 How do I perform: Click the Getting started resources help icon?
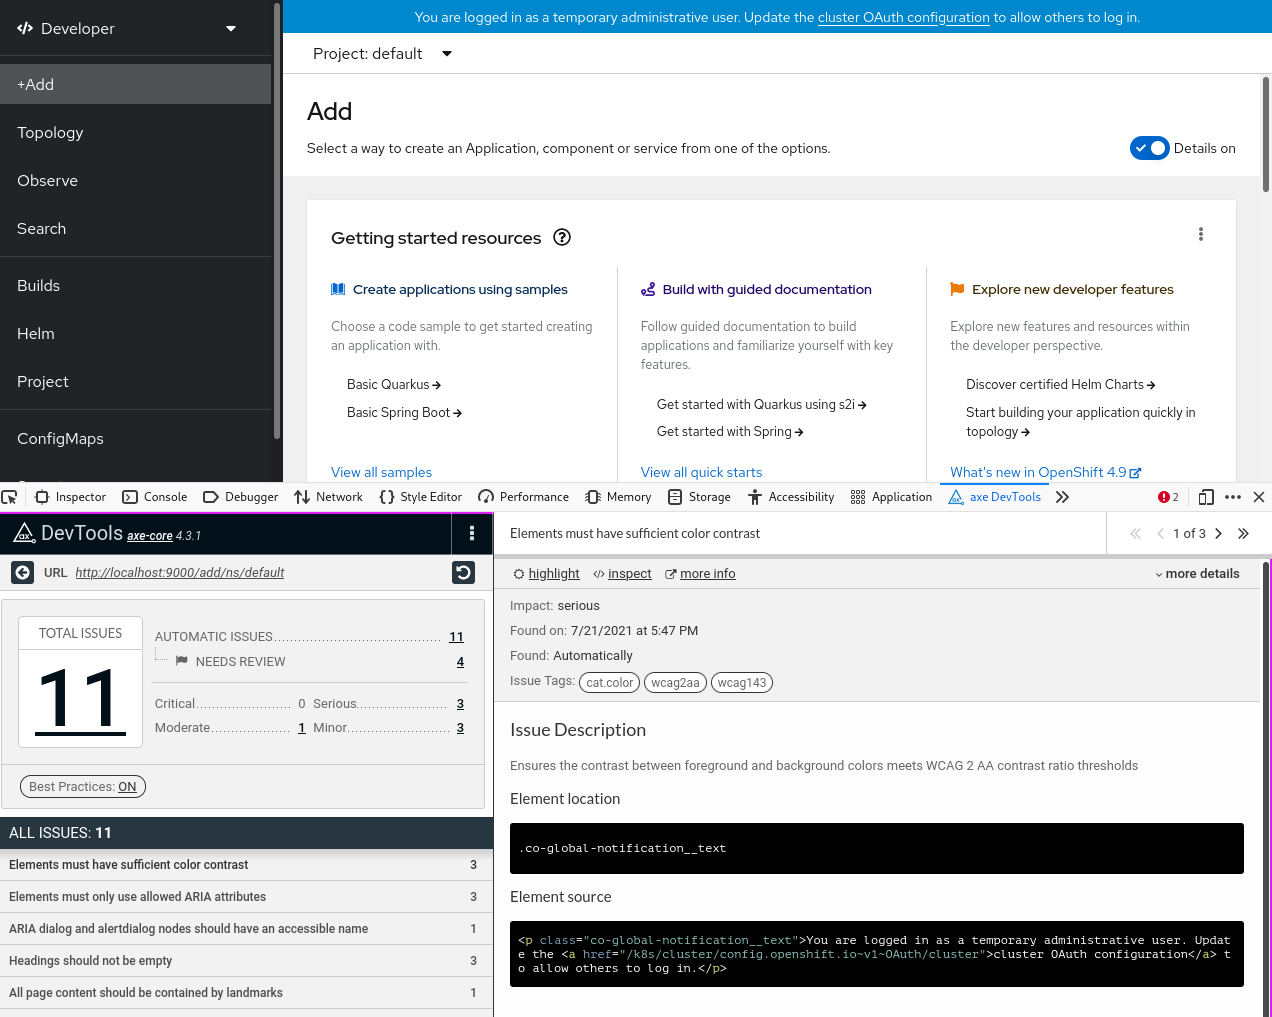[x=562, y=238]
